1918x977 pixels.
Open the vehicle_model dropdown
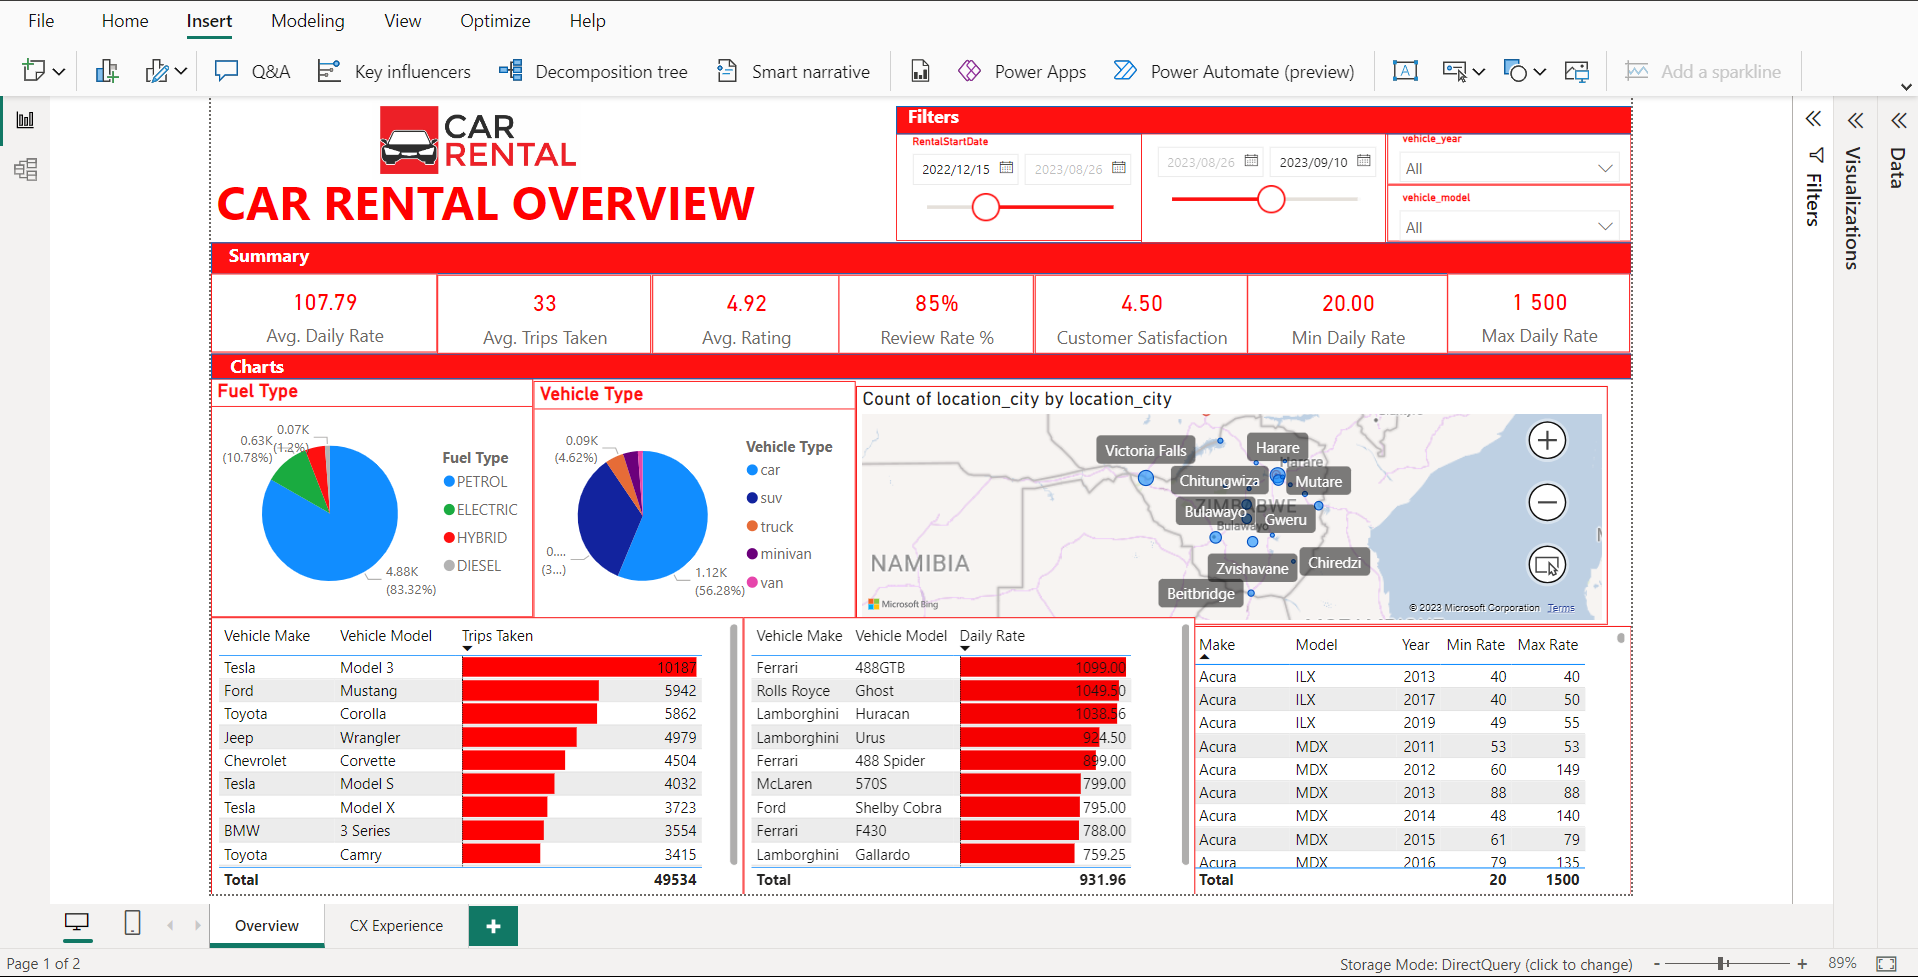[1605, 226]
